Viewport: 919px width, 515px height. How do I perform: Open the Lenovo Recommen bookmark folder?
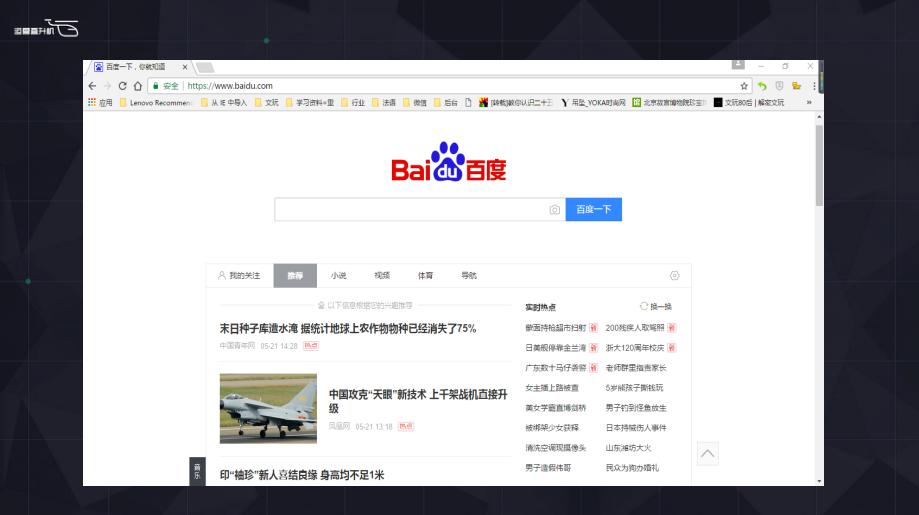click(155, 103)
